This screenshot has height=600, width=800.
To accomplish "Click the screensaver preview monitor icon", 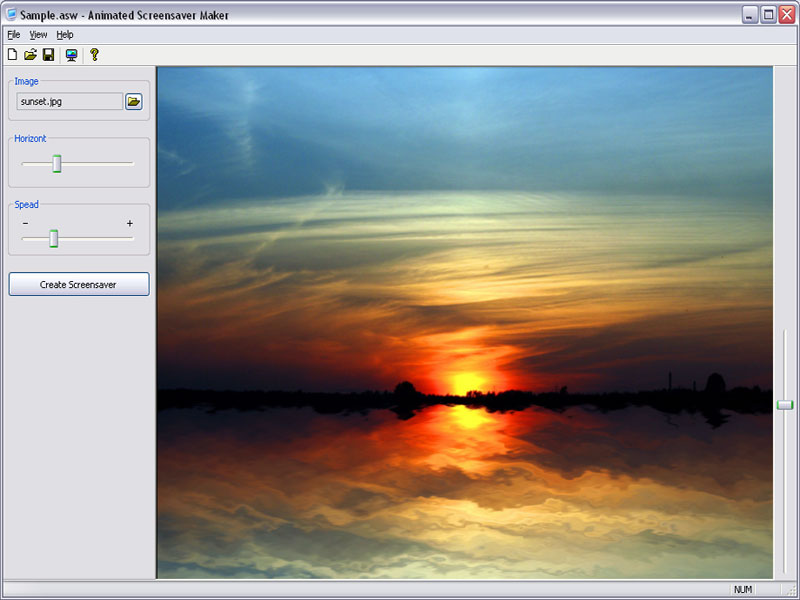I will 71,55.
